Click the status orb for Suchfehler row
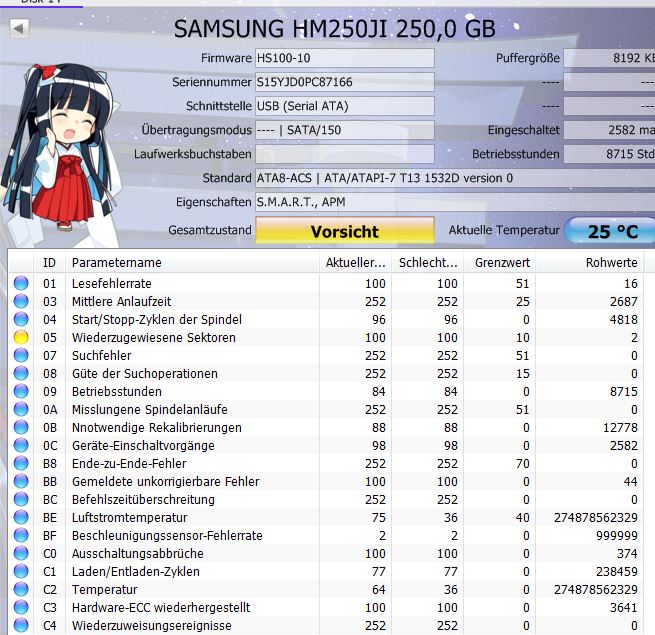 pos(21,355)
